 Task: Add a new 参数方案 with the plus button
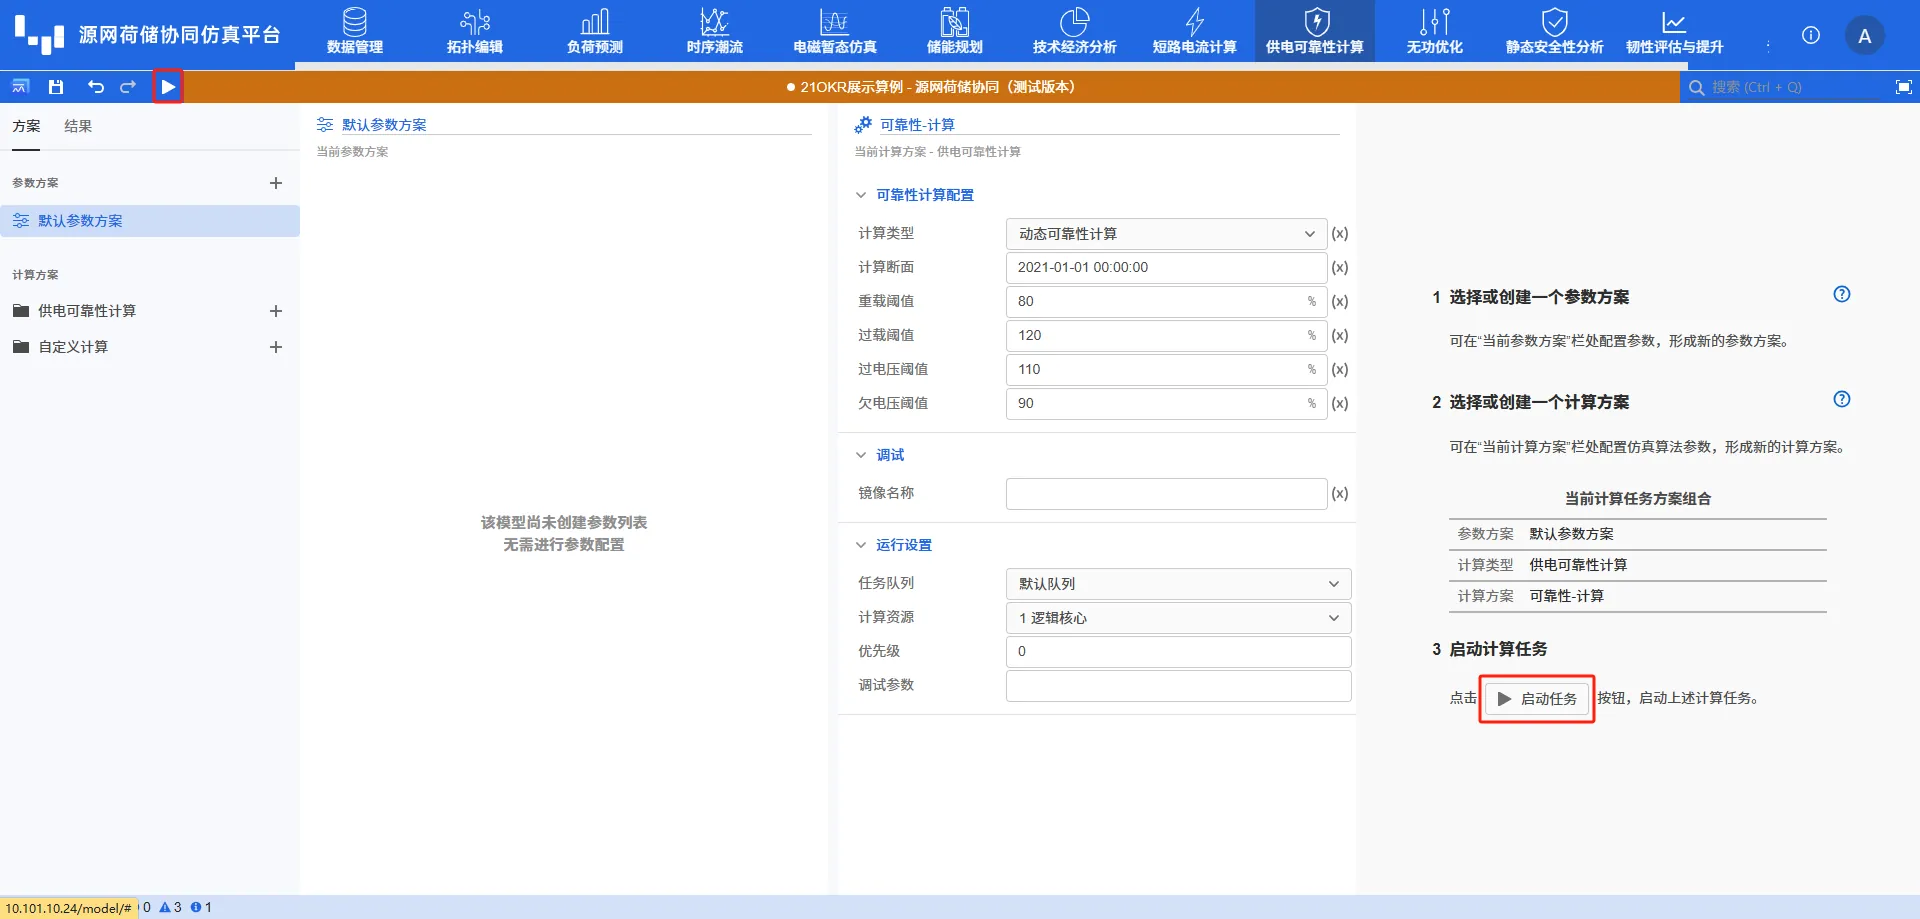pyautogui.click(x=277, y=183)
